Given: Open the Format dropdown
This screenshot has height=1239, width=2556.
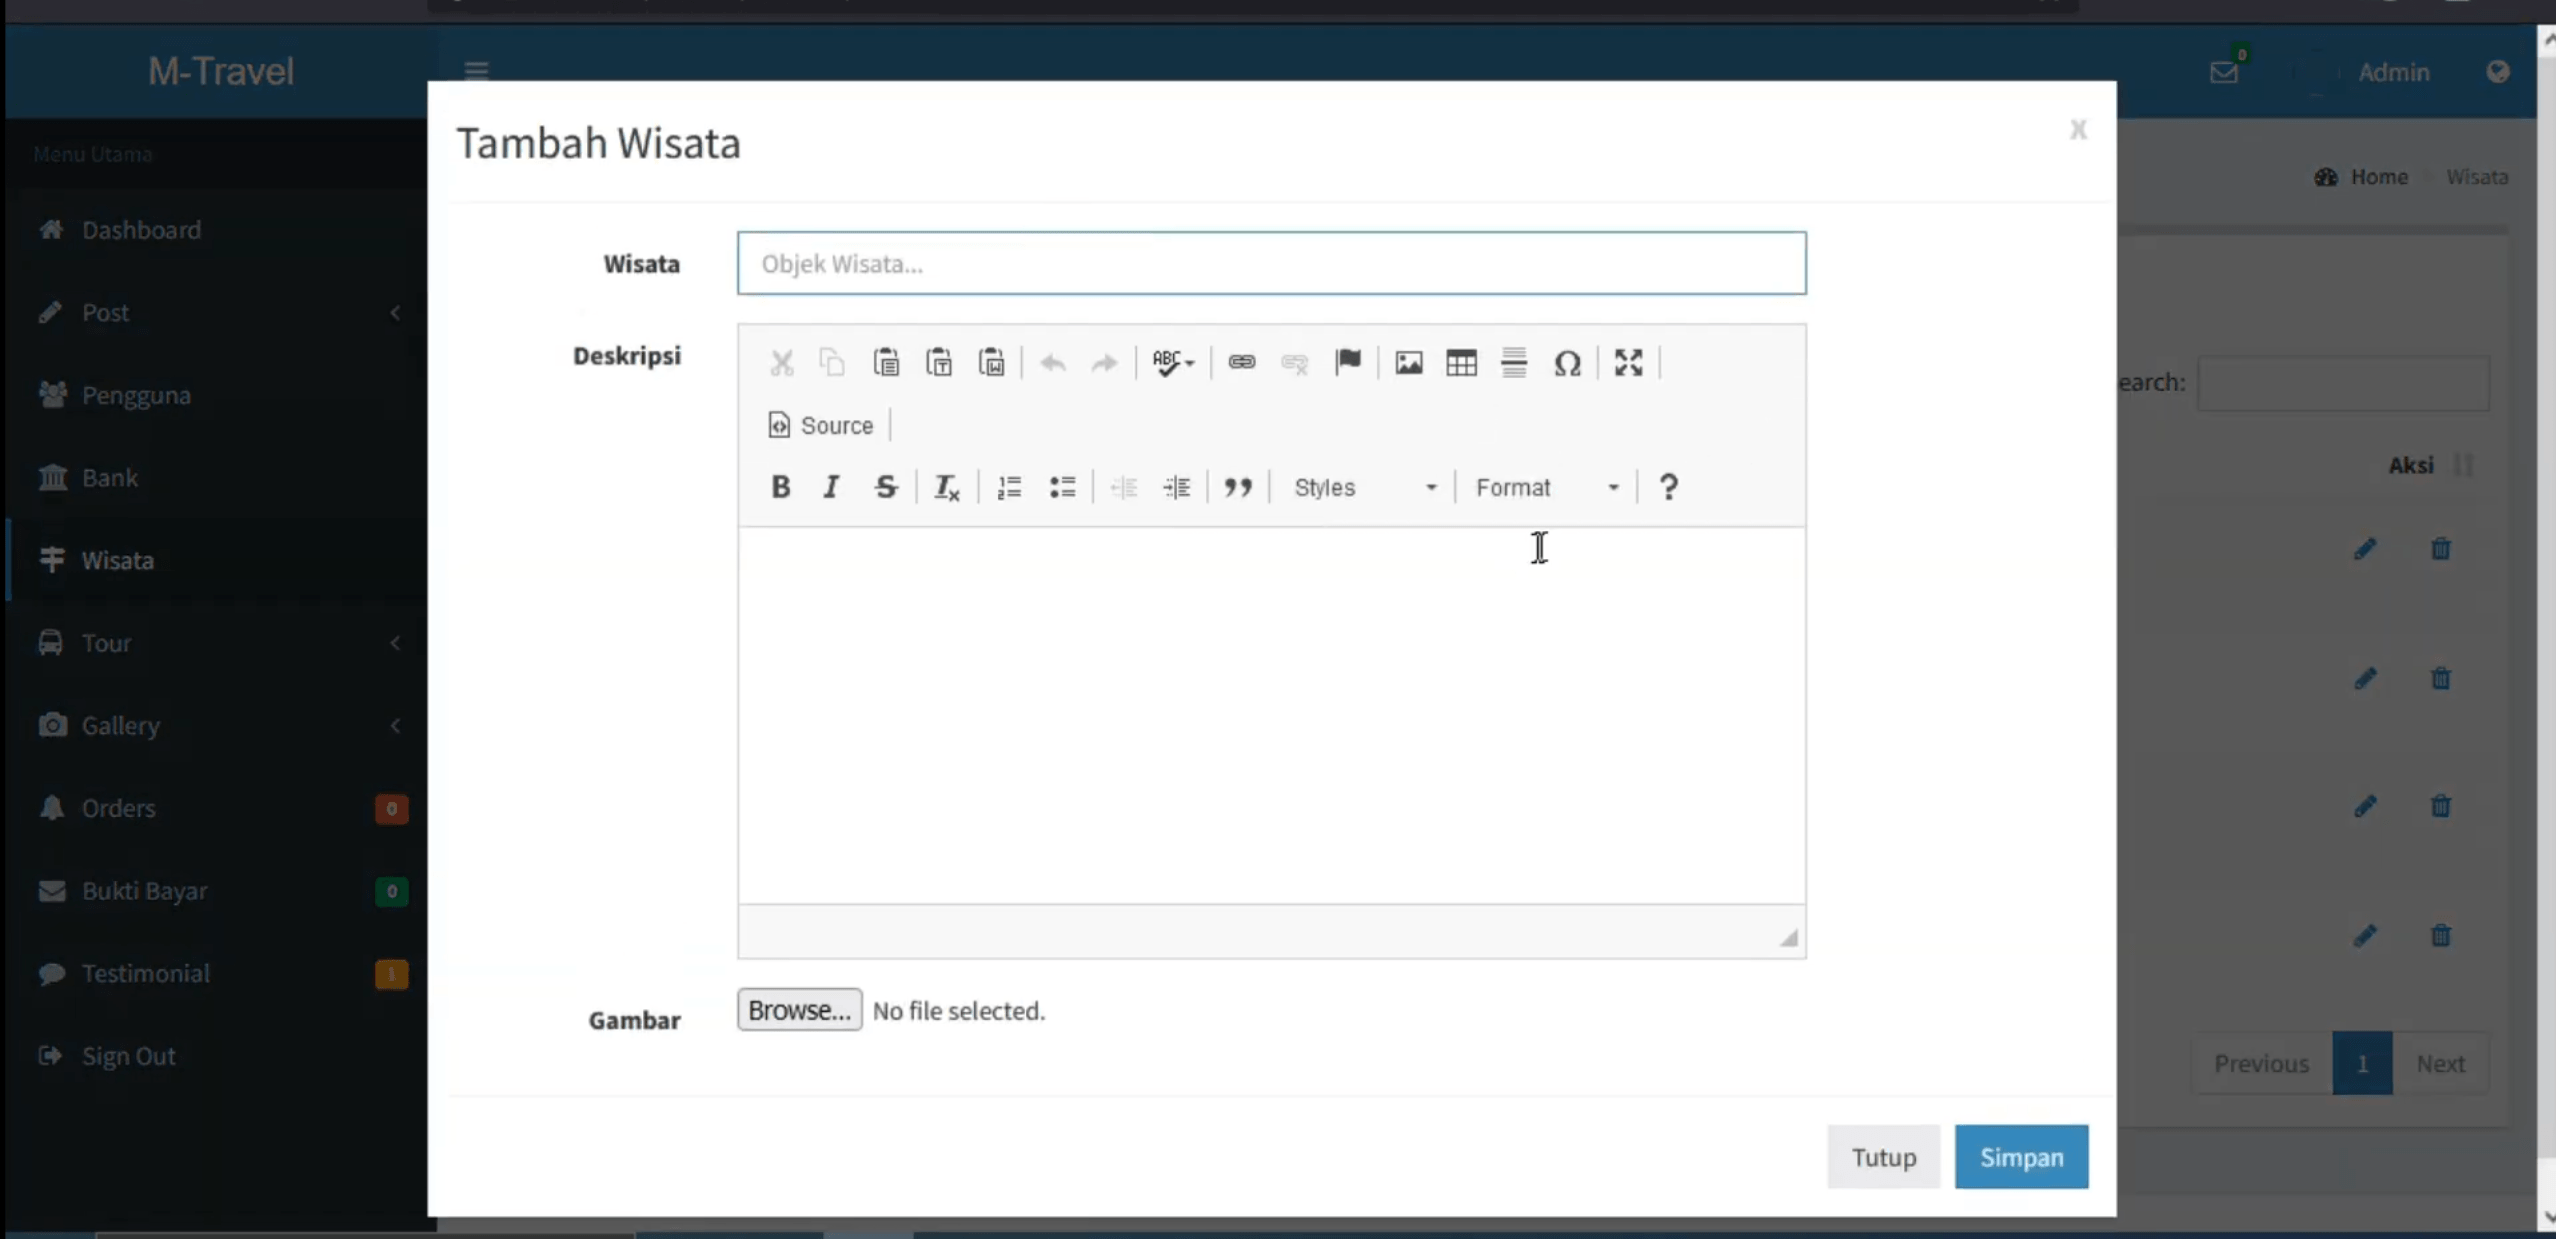Looking at the screenshot, I should coord(1547,487).
